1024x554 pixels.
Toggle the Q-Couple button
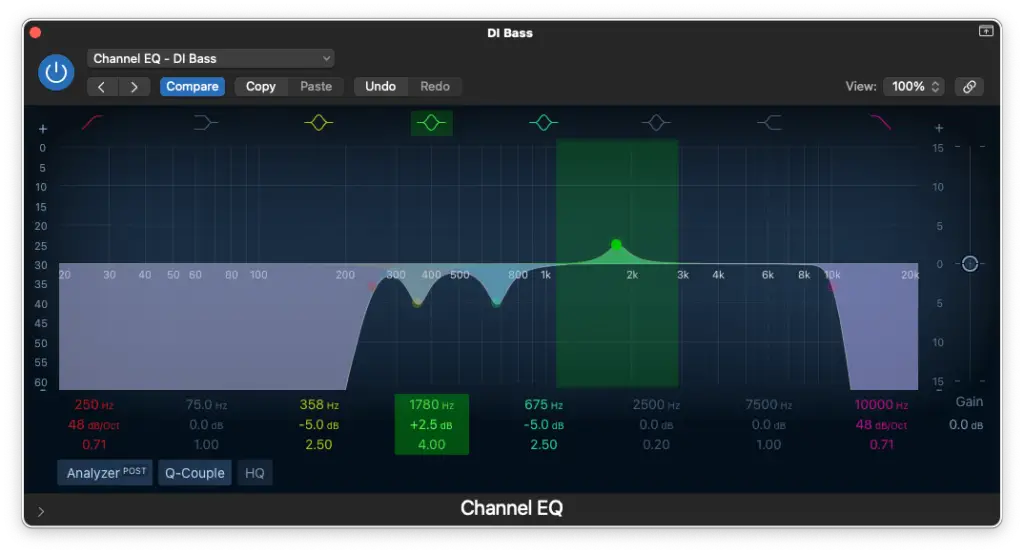(195, 472)
